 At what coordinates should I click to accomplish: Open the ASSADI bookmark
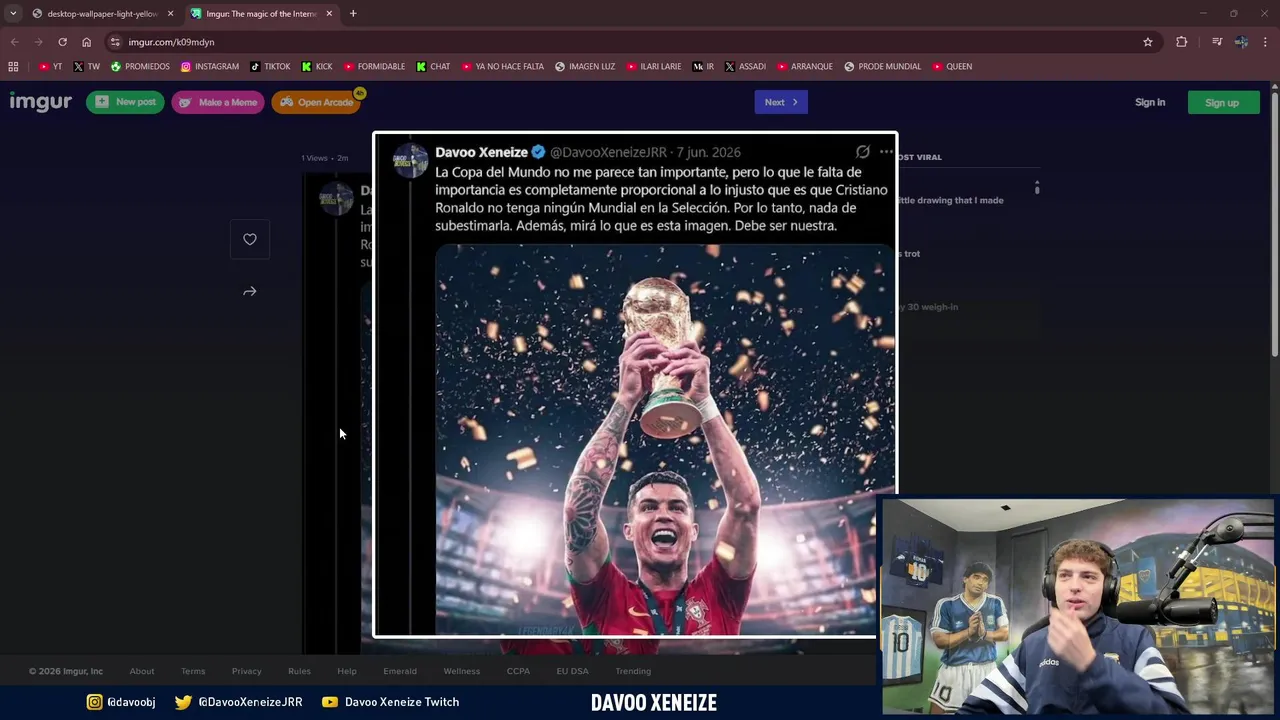point(745,67)
